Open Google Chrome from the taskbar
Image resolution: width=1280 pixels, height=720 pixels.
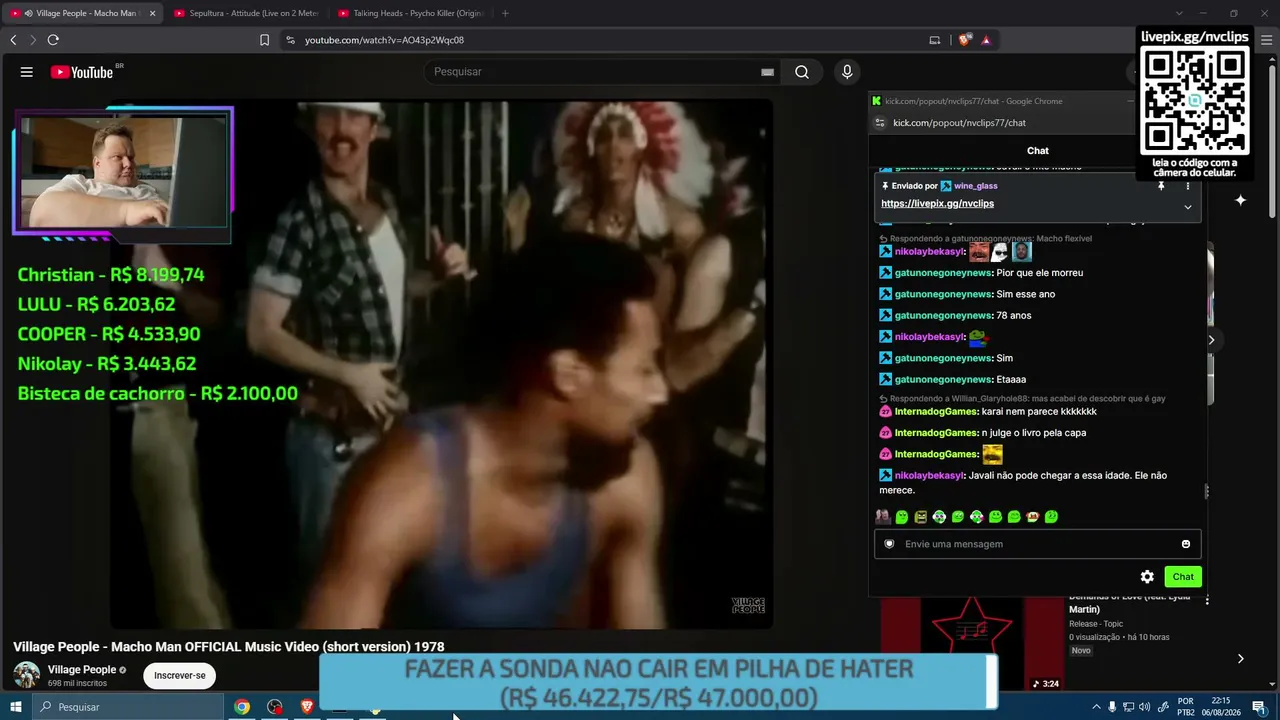(x=242, y=707)
